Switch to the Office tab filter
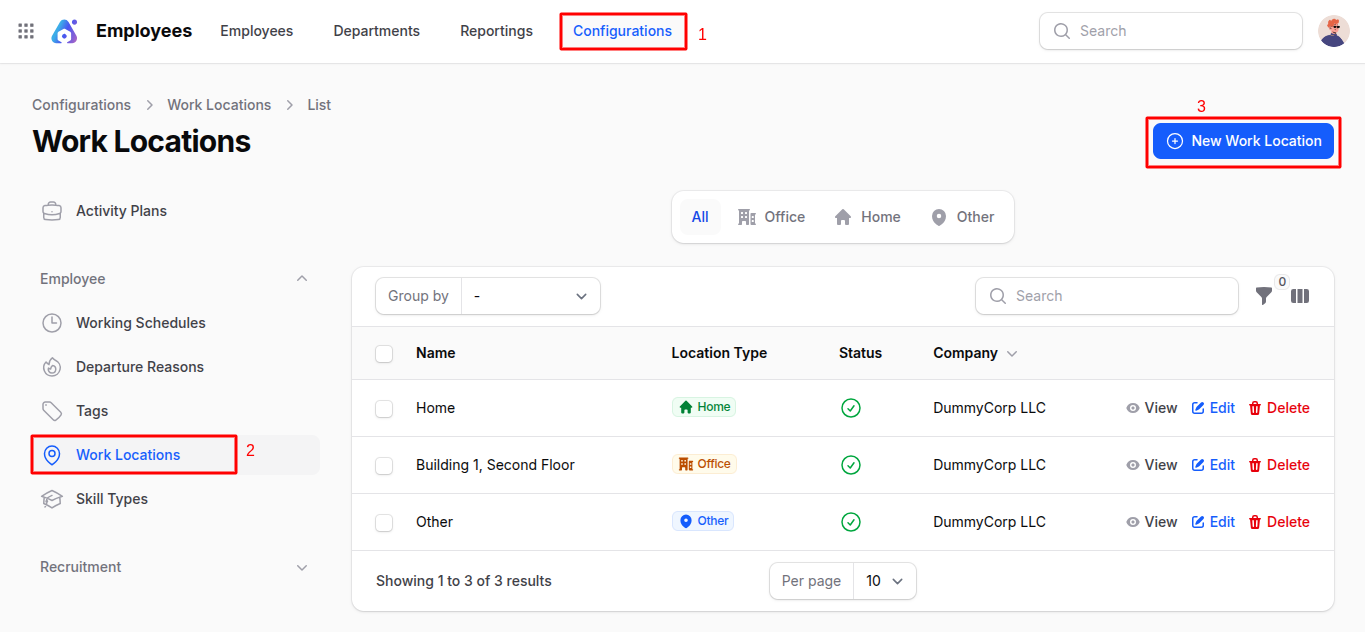The image size is (1365, 632). pos(771,217)
